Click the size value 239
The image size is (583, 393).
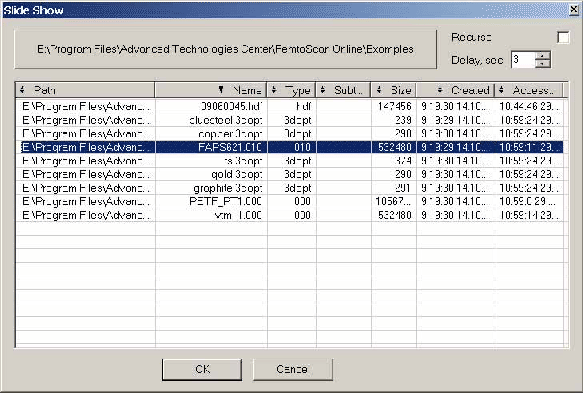tap(403, 120)
